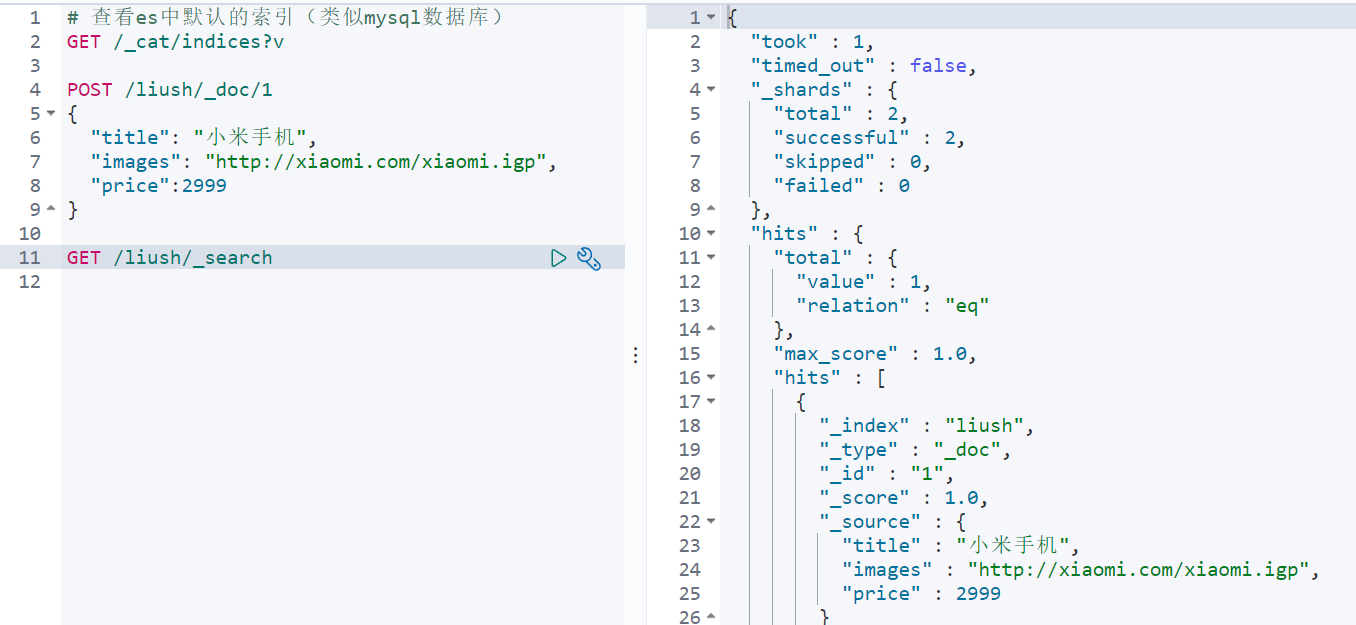
Task: Click the request "title": "小米手机" line
Action: [204, 138]
